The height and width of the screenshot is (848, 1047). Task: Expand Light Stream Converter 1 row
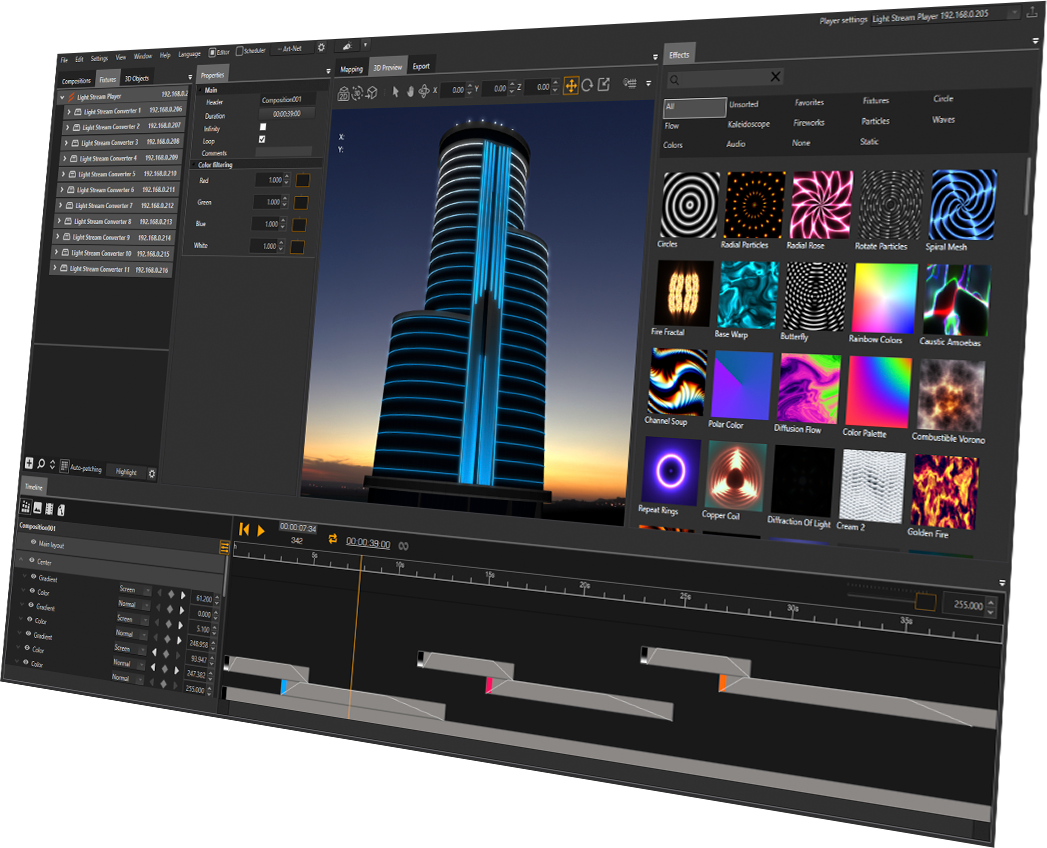click(x=68, y=112)
